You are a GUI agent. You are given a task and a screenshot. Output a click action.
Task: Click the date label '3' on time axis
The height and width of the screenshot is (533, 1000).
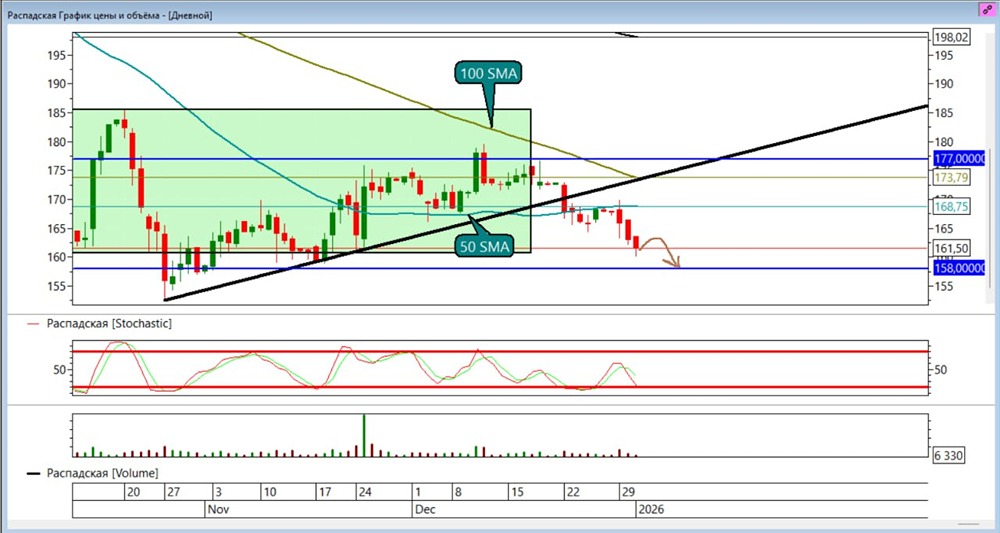coord(218,492)
